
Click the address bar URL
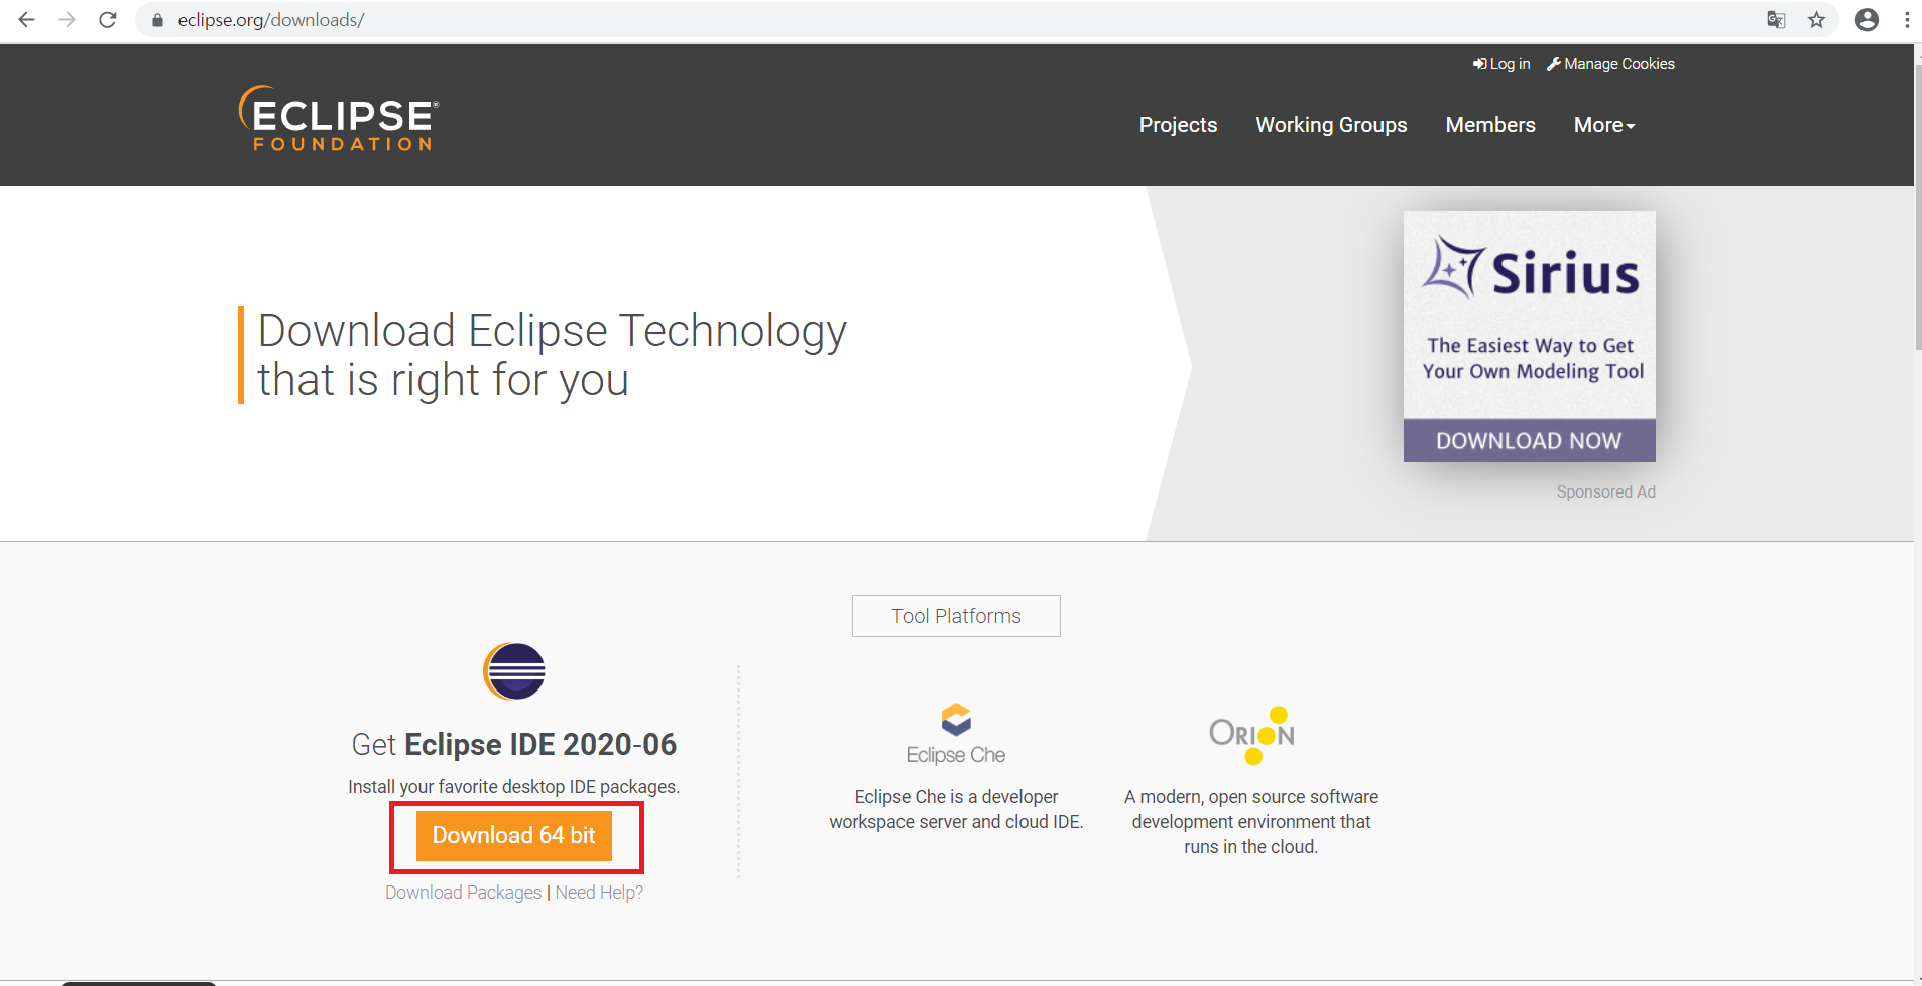point(271,20)
